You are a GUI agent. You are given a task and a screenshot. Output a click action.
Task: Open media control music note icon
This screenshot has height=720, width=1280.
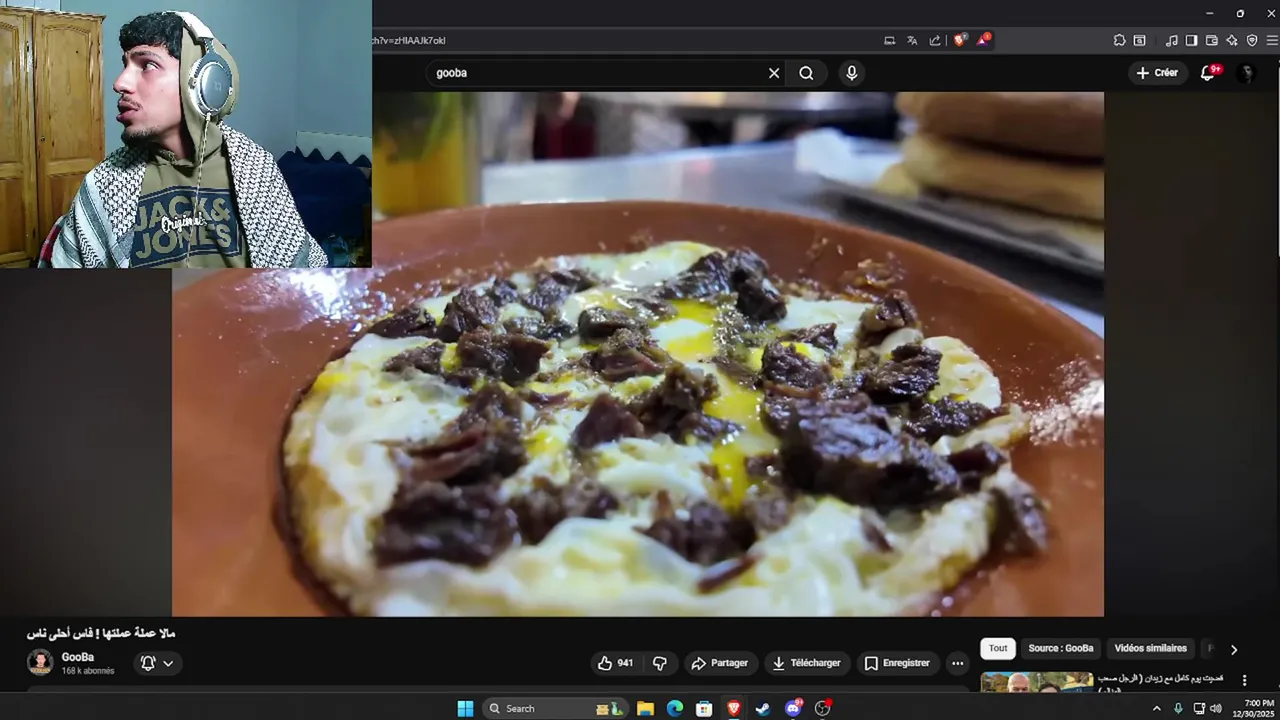pos(1171,41)
